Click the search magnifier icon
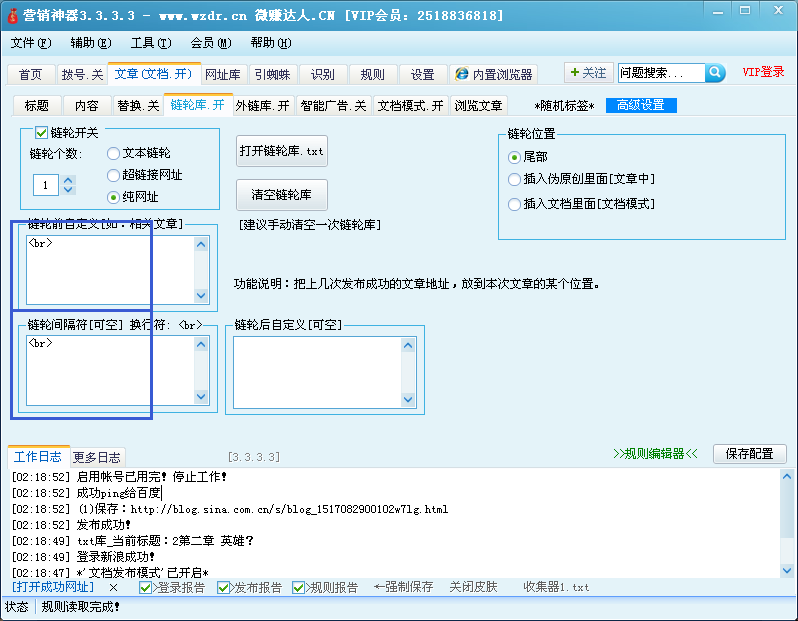Screen dimensions: 798x621 point(715,73)
